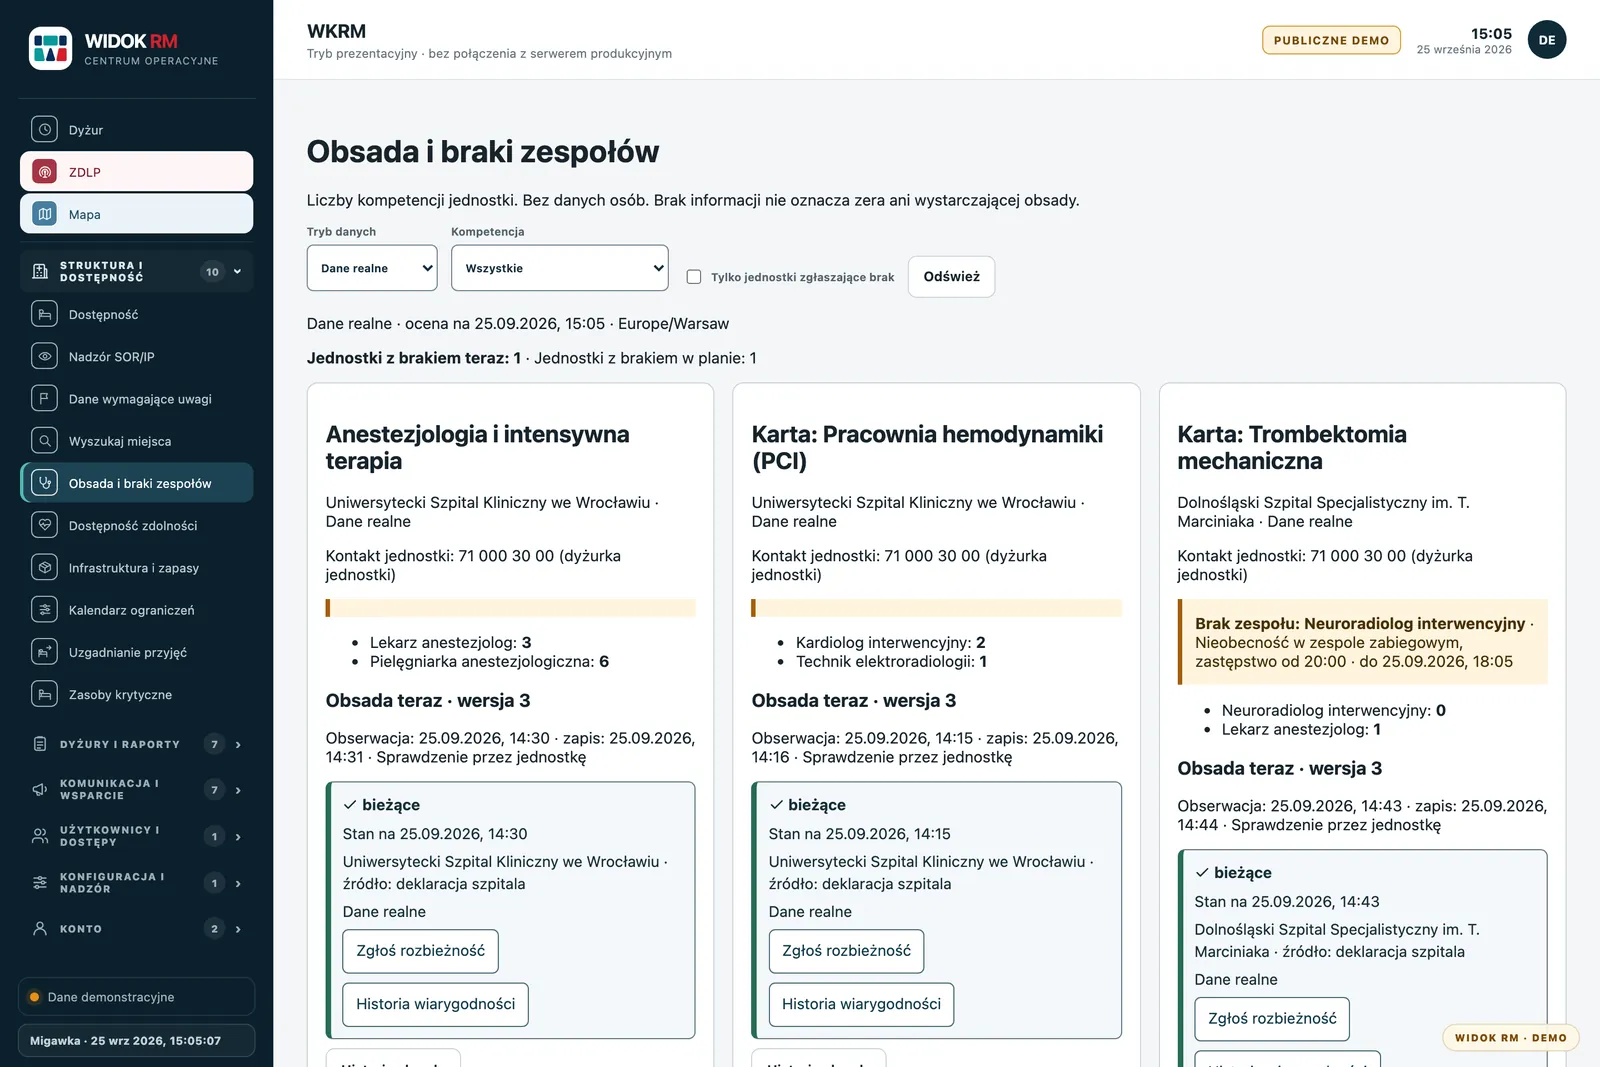Click the Odśwież button
Image resolution: width=1600 pixels, height=1067 pixels.
coord(951,277)
